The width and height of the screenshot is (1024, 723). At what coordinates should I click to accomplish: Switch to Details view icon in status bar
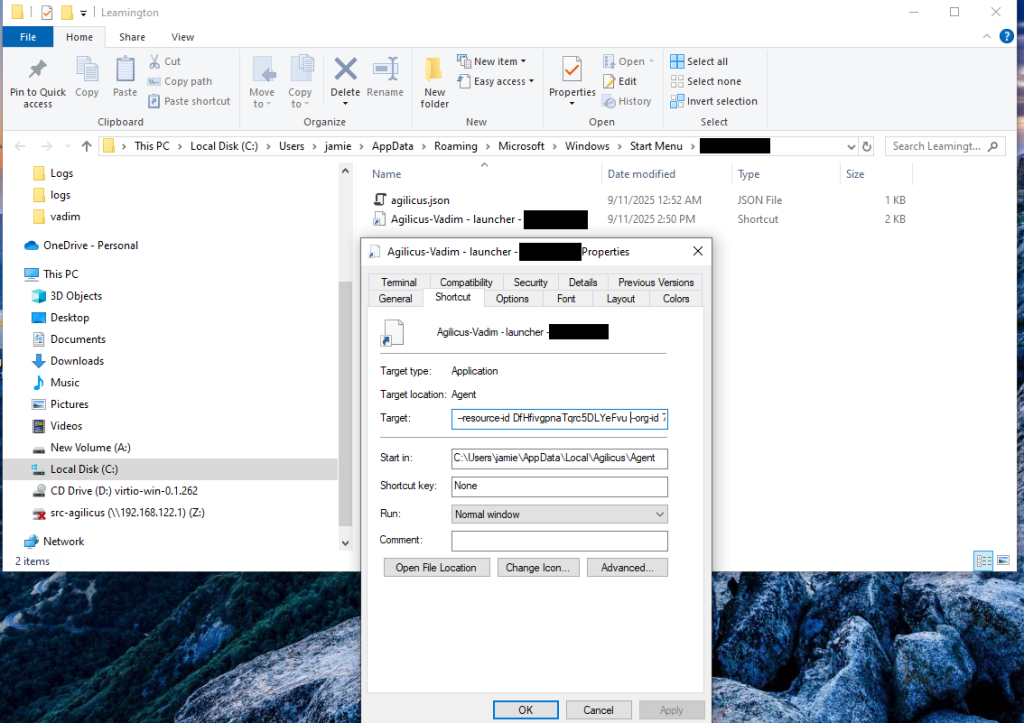[984, 560]
